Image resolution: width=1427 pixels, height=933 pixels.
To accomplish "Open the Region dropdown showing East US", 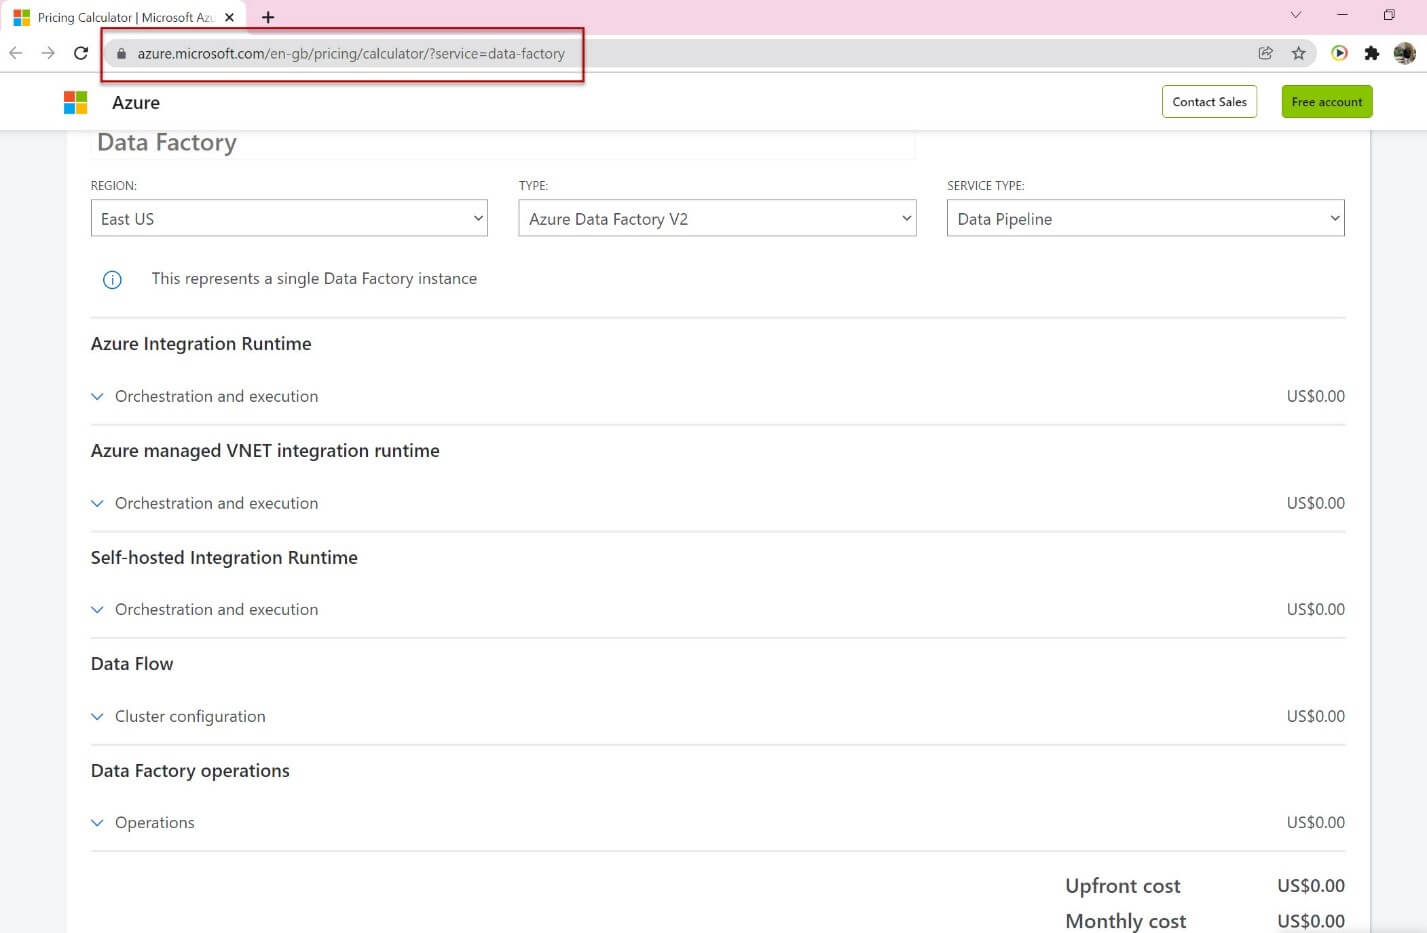I will [x=289, y=219].
